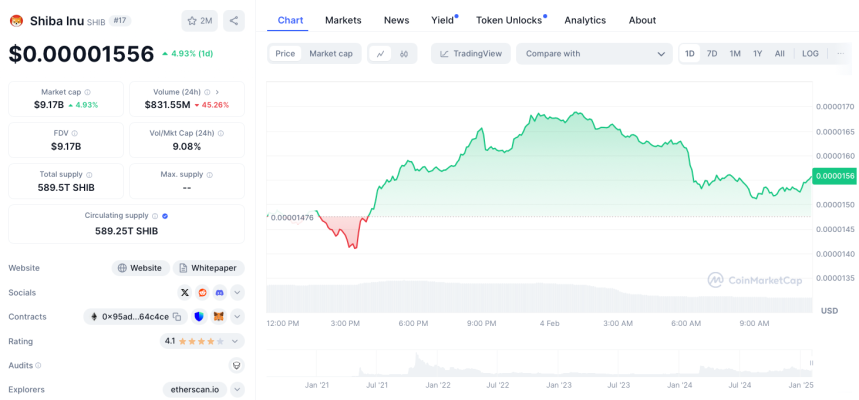This screenshot has height=400, width=859.
Task: Click Circulating supply info icon
Action: (x=155, y=216)
